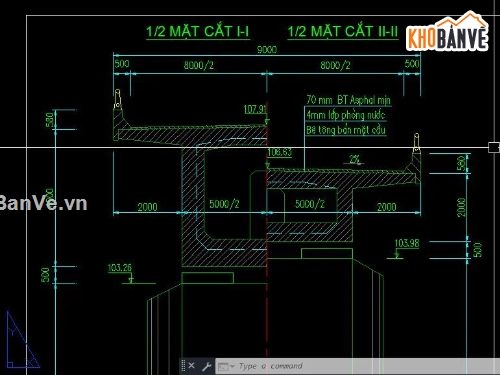Click the KhoBanVe logo

pos(447,32)
